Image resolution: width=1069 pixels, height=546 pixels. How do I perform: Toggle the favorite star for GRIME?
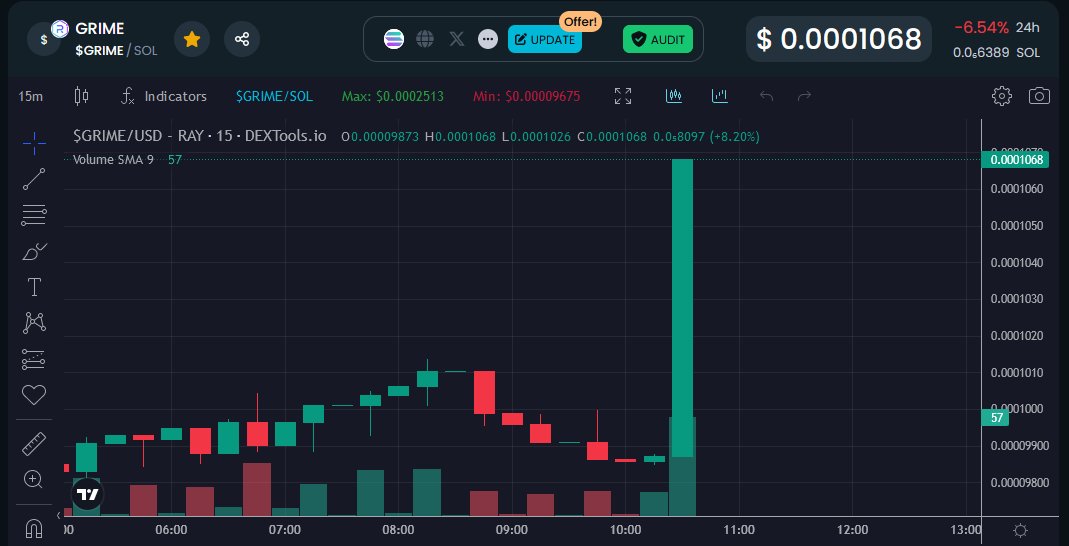(x=192, y=40)
